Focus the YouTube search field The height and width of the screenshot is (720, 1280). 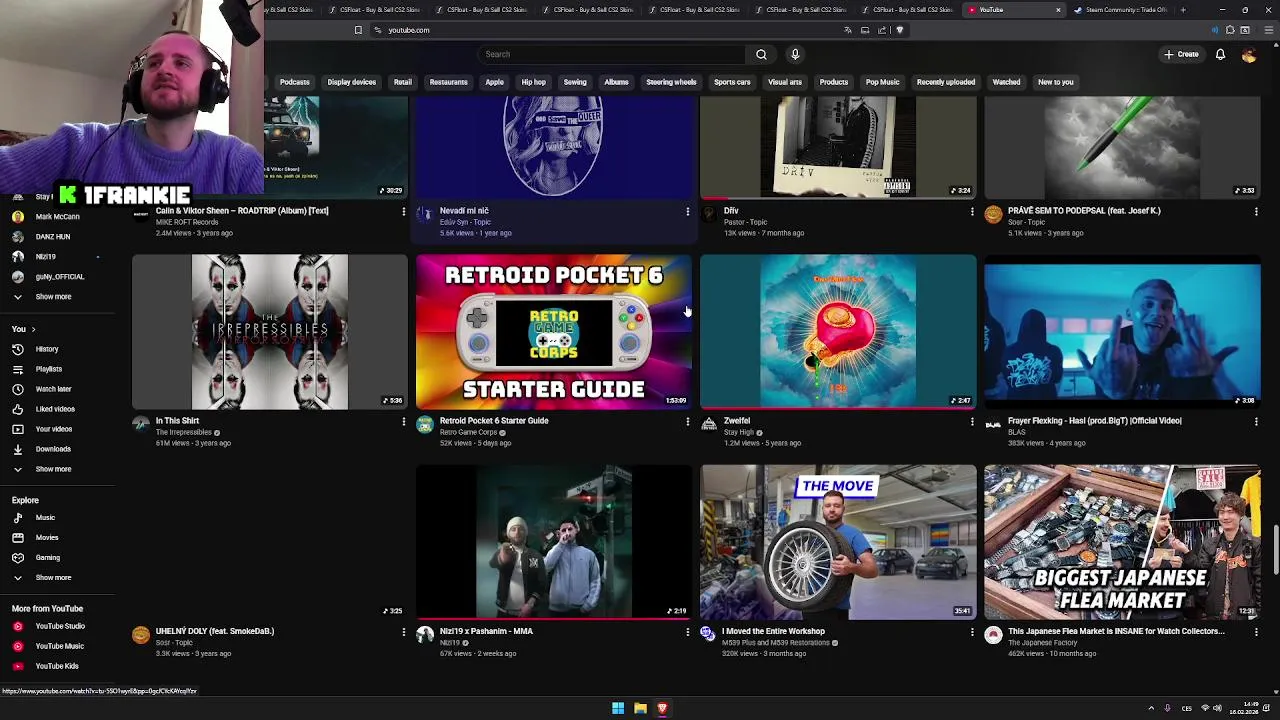[x=612, y=54]
